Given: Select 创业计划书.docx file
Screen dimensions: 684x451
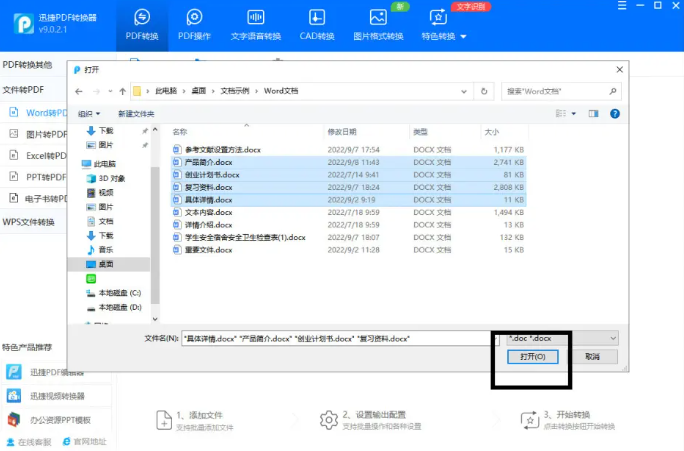Looking at the screenshot, I should (x=348, y=175).
